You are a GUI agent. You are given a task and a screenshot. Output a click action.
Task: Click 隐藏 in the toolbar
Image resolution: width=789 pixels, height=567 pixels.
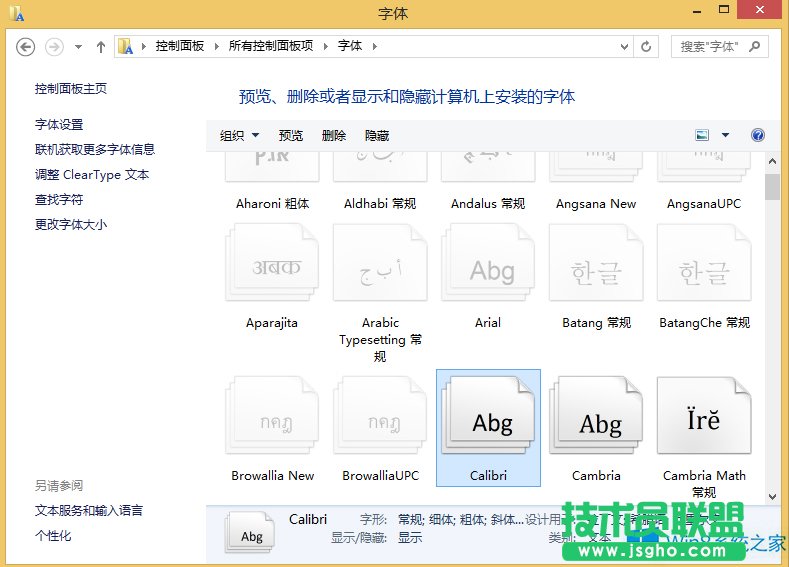click(377, 135)
